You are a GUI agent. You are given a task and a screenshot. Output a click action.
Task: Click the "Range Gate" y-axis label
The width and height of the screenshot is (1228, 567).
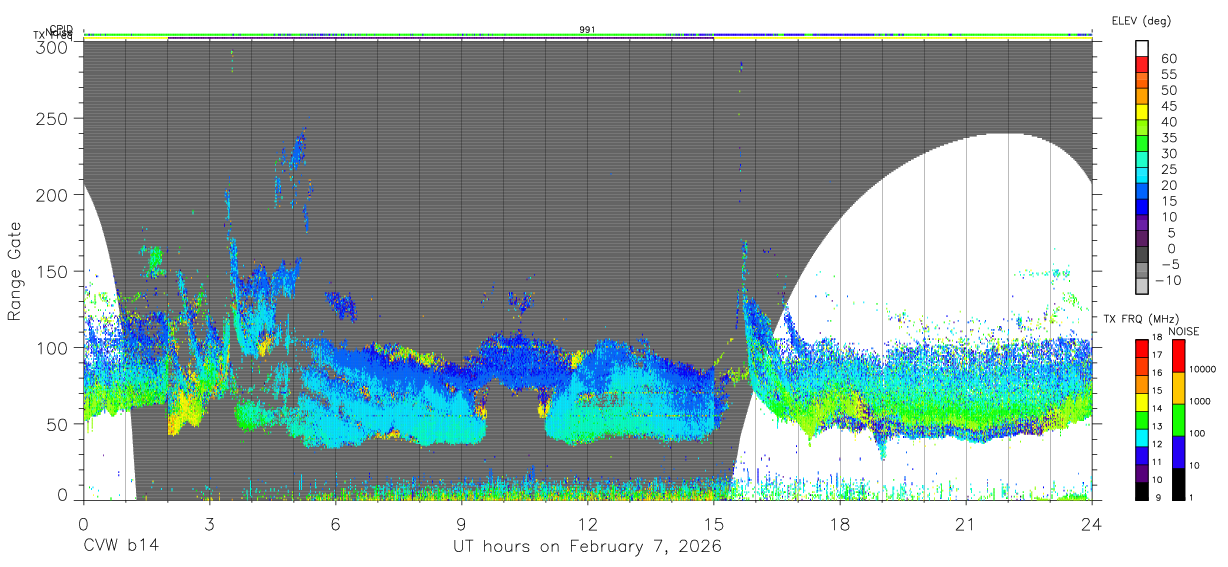pyautogui.click(x=16, y=271)
